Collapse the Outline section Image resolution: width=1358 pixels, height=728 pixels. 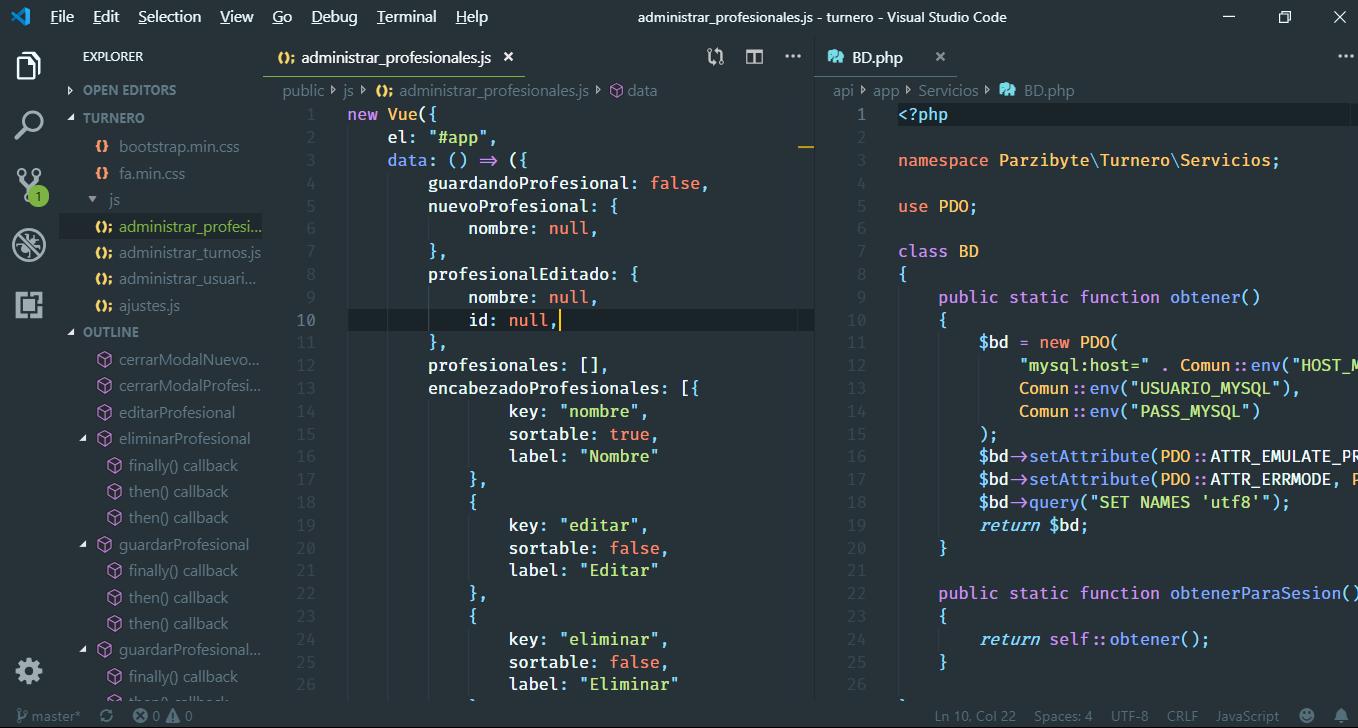point(110,332)
